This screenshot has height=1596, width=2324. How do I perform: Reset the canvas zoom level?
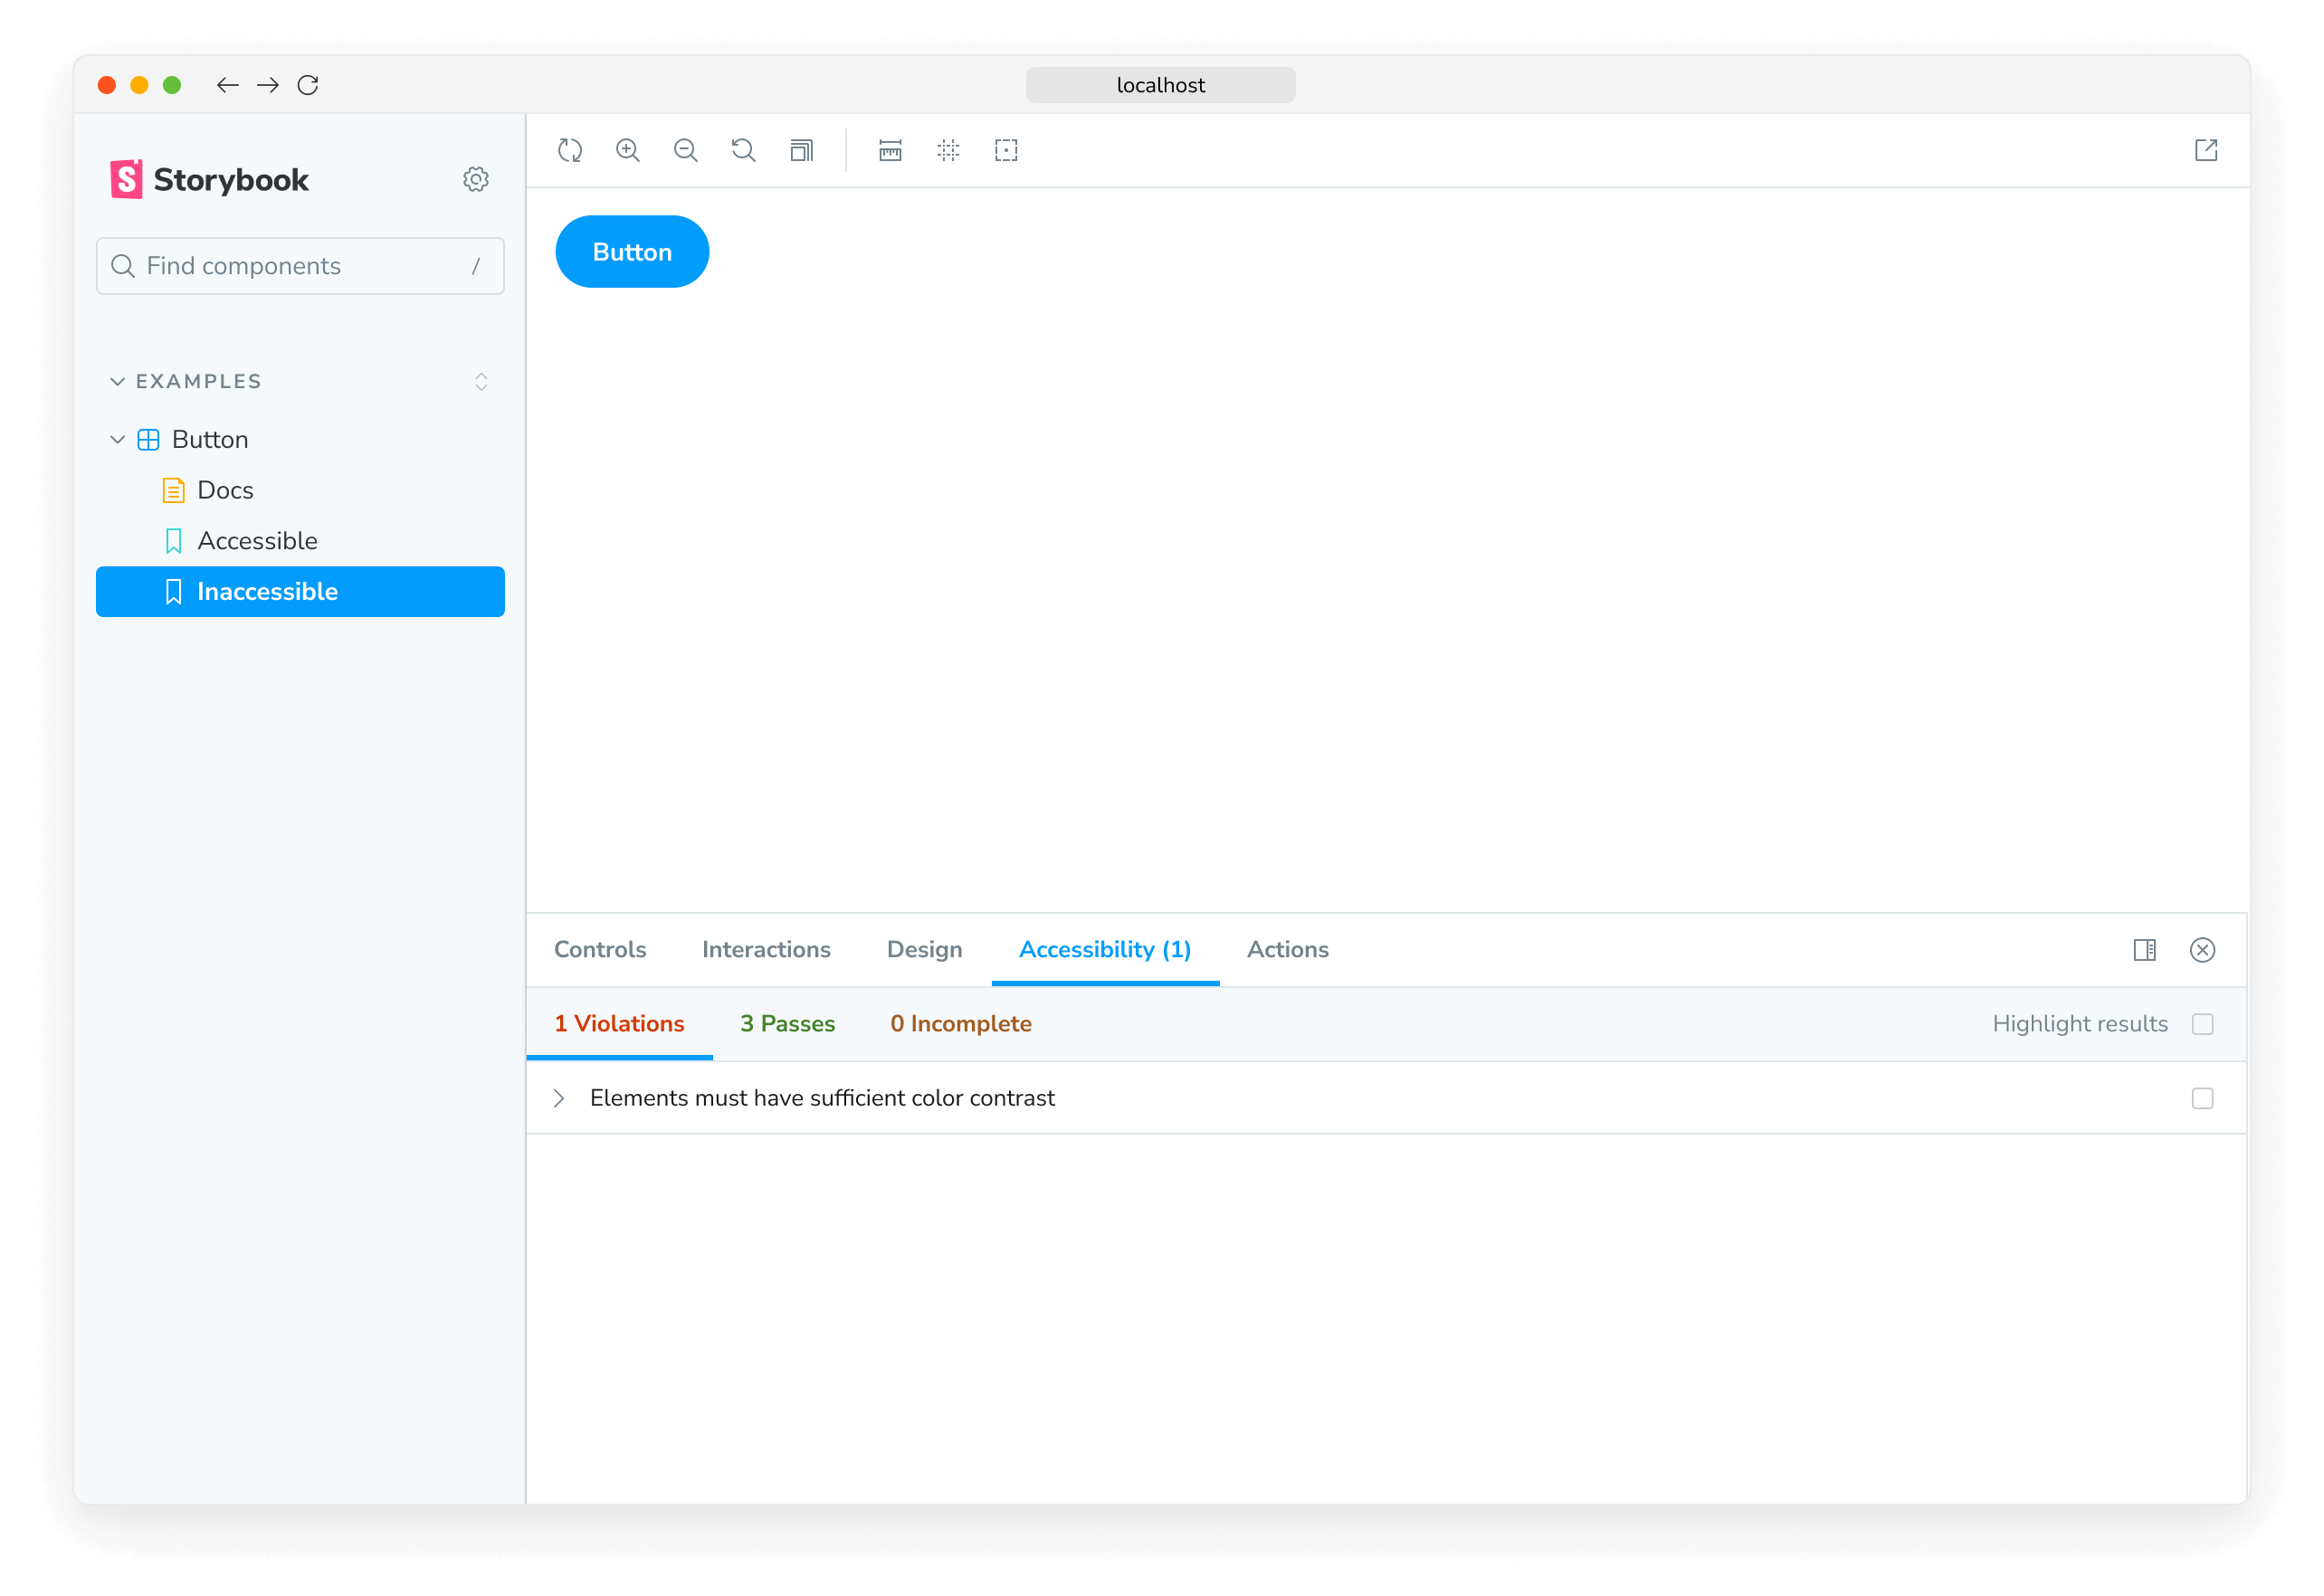743,150
